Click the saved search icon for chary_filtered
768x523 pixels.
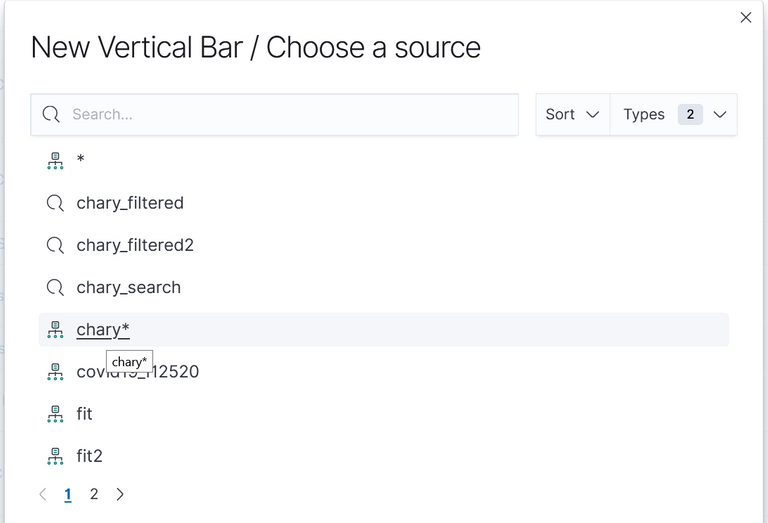55,203
